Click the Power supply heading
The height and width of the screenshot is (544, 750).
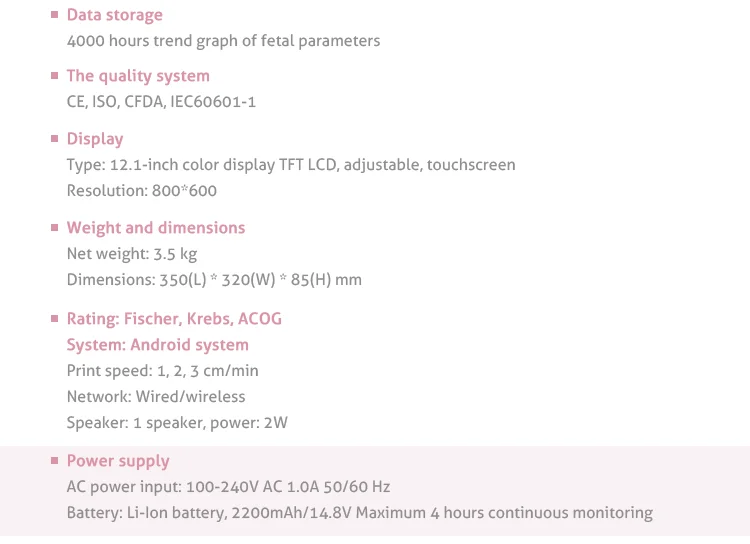pos(118,461)
